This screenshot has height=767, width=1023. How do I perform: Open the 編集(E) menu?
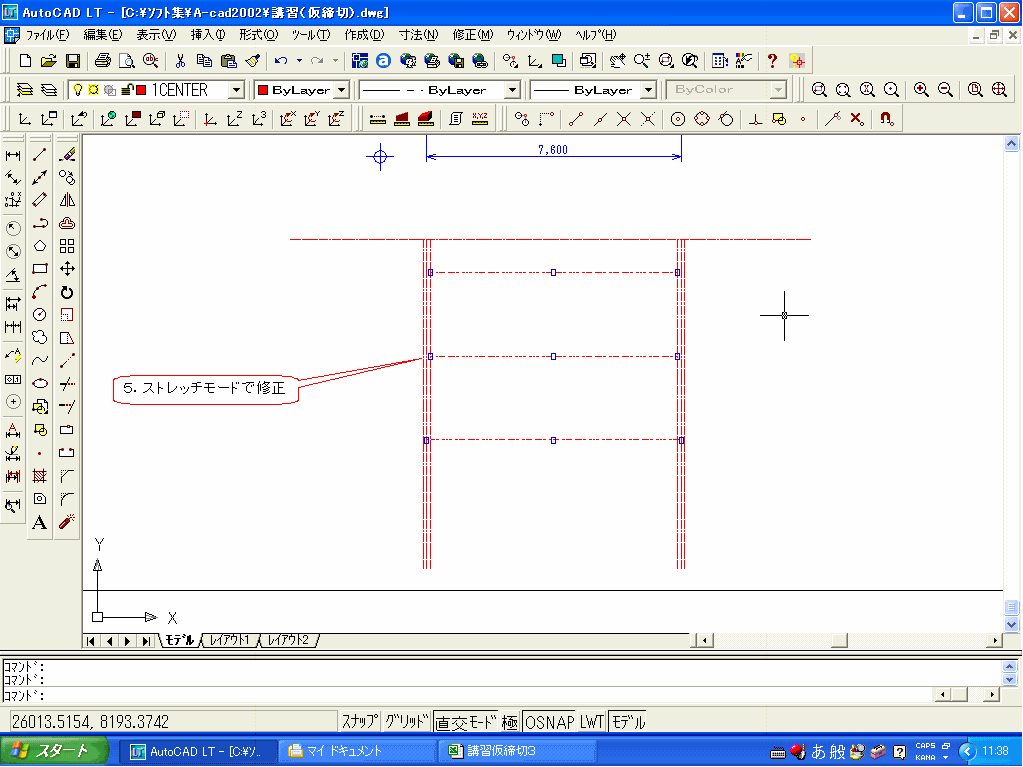pos(102,35)
